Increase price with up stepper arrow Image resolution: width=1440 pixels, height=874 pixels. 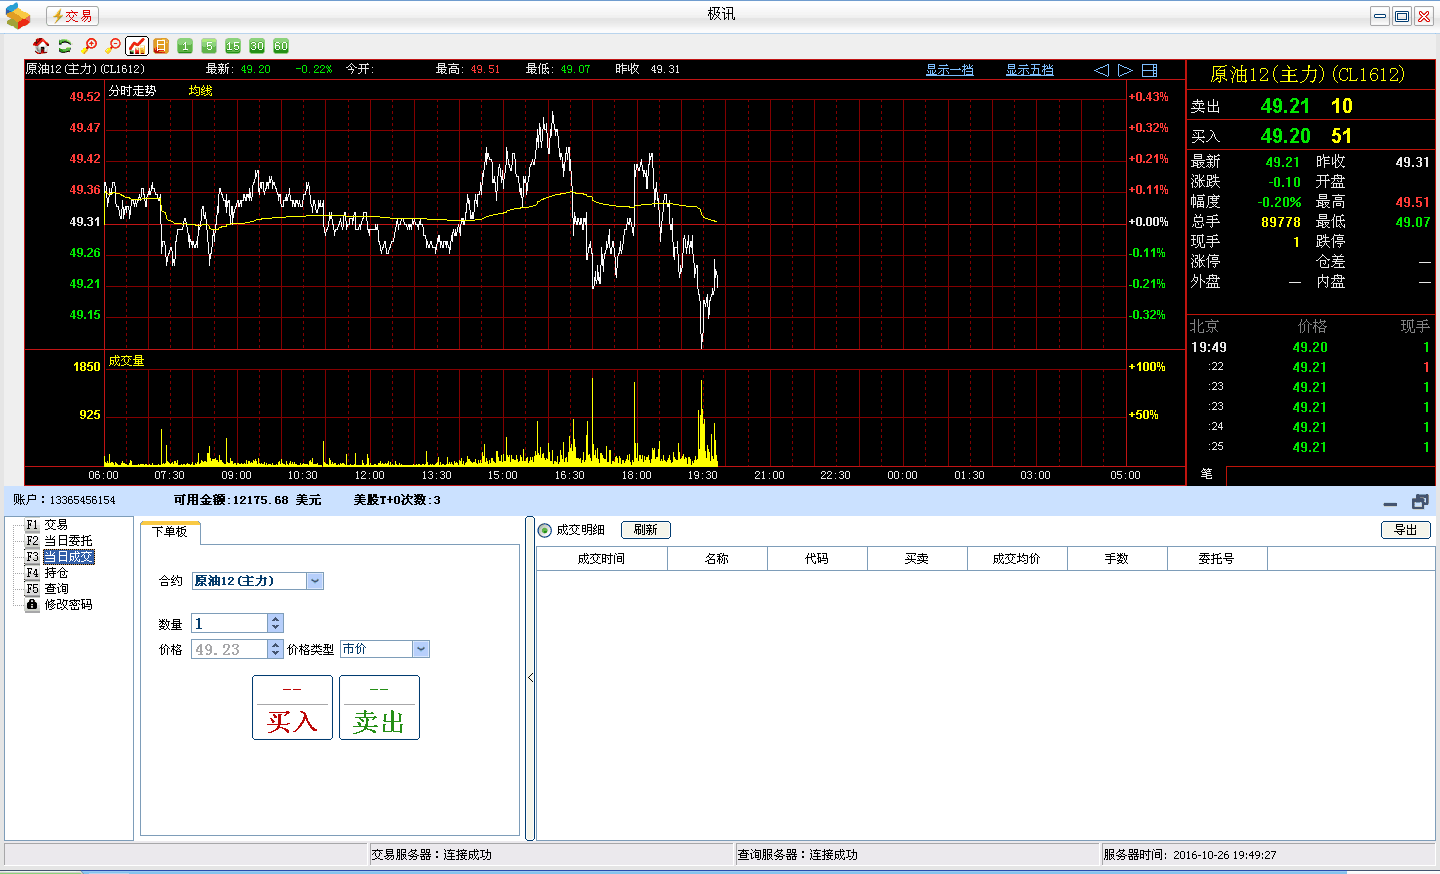(275, 645)
